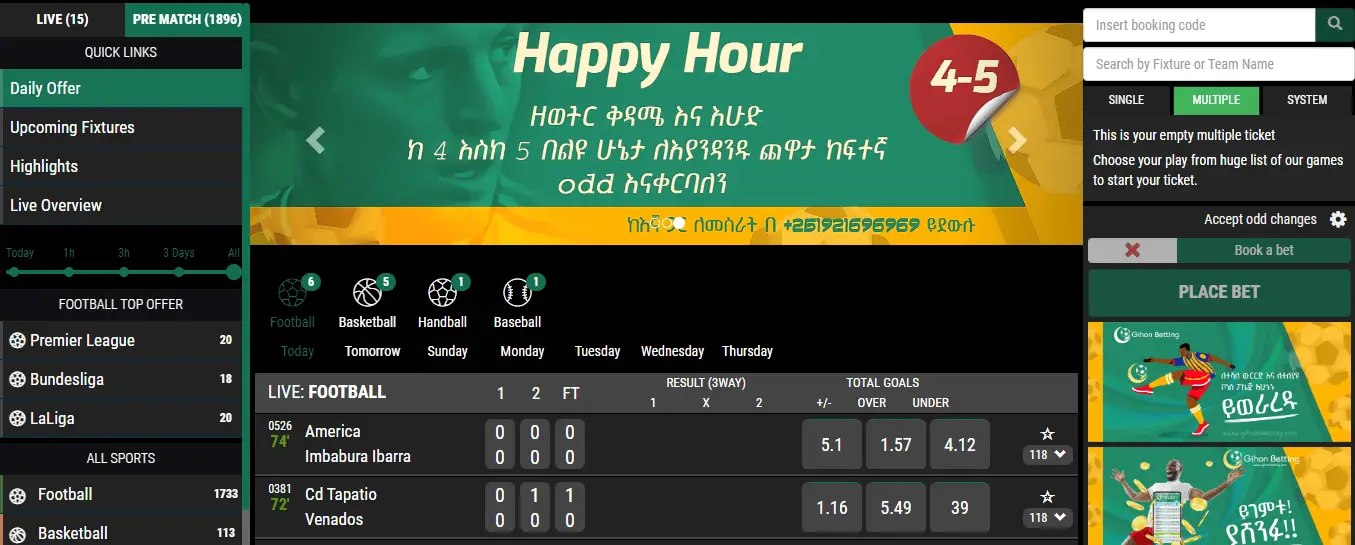Filter matches by Tomorrow
Viewport: 1355px width, 545px height.
coord(372,351)
